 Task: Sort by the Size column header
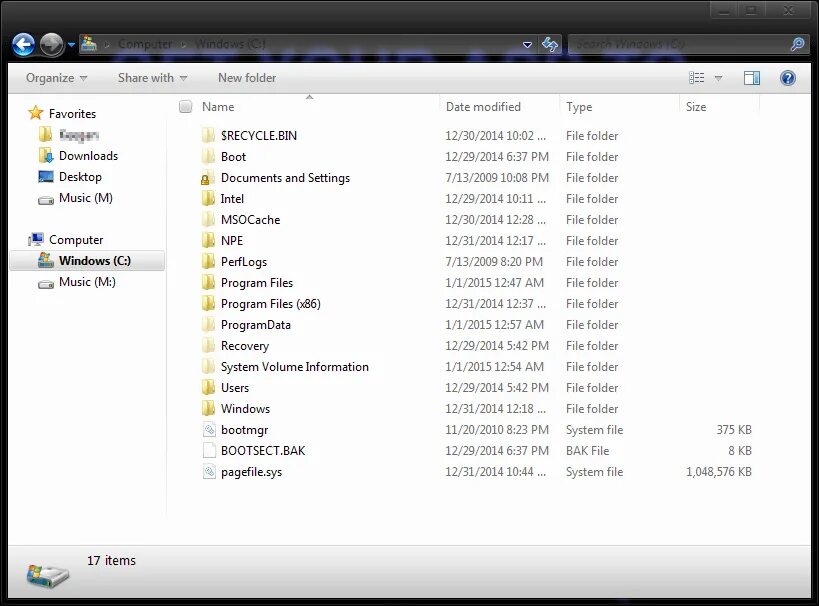[x=696, y=107]
